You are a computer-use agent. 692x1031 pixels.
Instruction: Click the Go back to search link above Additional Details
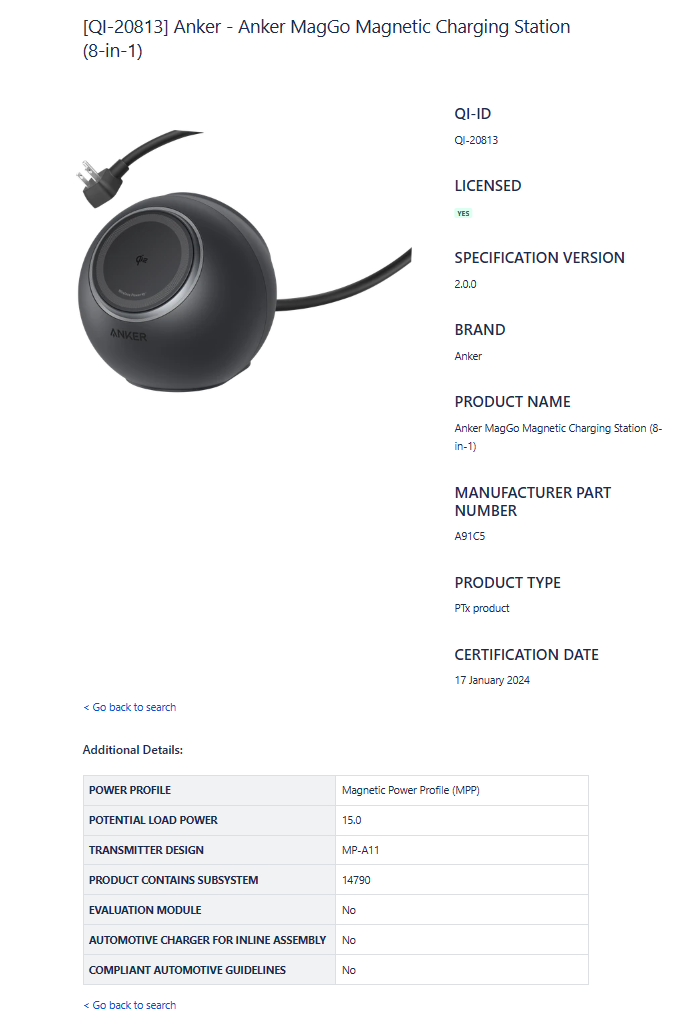[x=129, y=707]
